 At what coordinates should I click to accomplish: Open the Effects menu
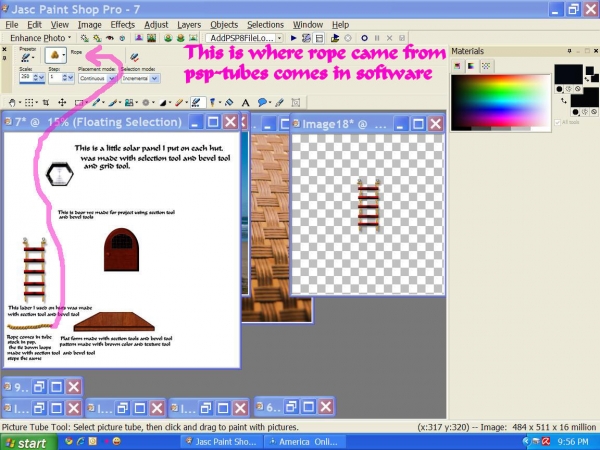122,25
